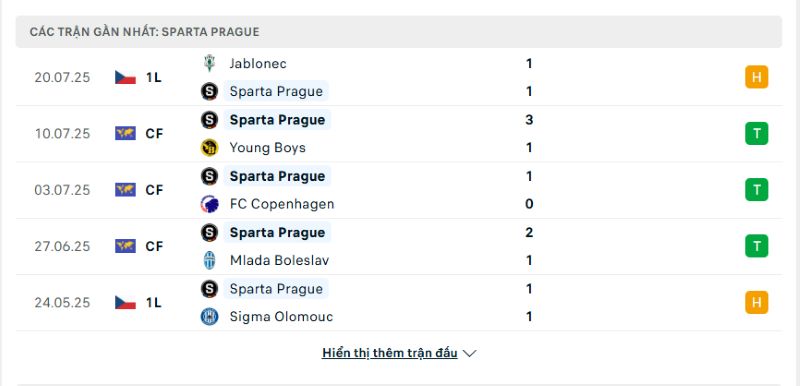Click the Mlada Boleslav club crest
The width and height of the screenshot is (800, 386).
(209, 261)
